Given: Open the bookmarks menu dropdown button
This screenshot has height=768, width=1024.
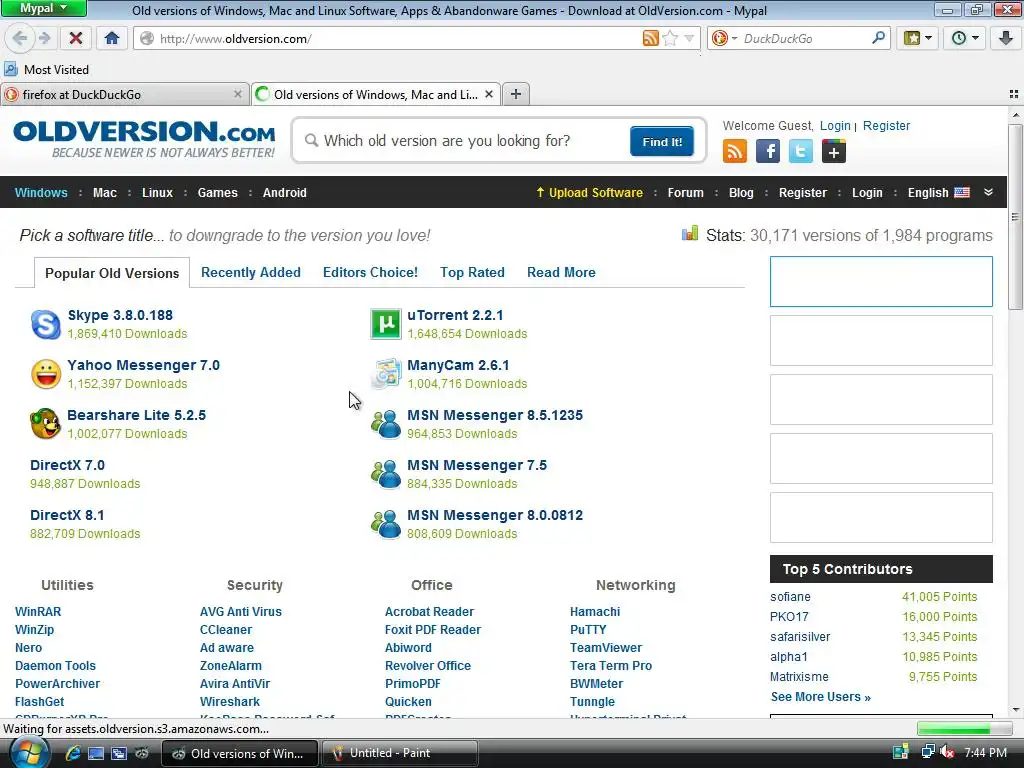Looking at the screenshot, I should point(918,38).
